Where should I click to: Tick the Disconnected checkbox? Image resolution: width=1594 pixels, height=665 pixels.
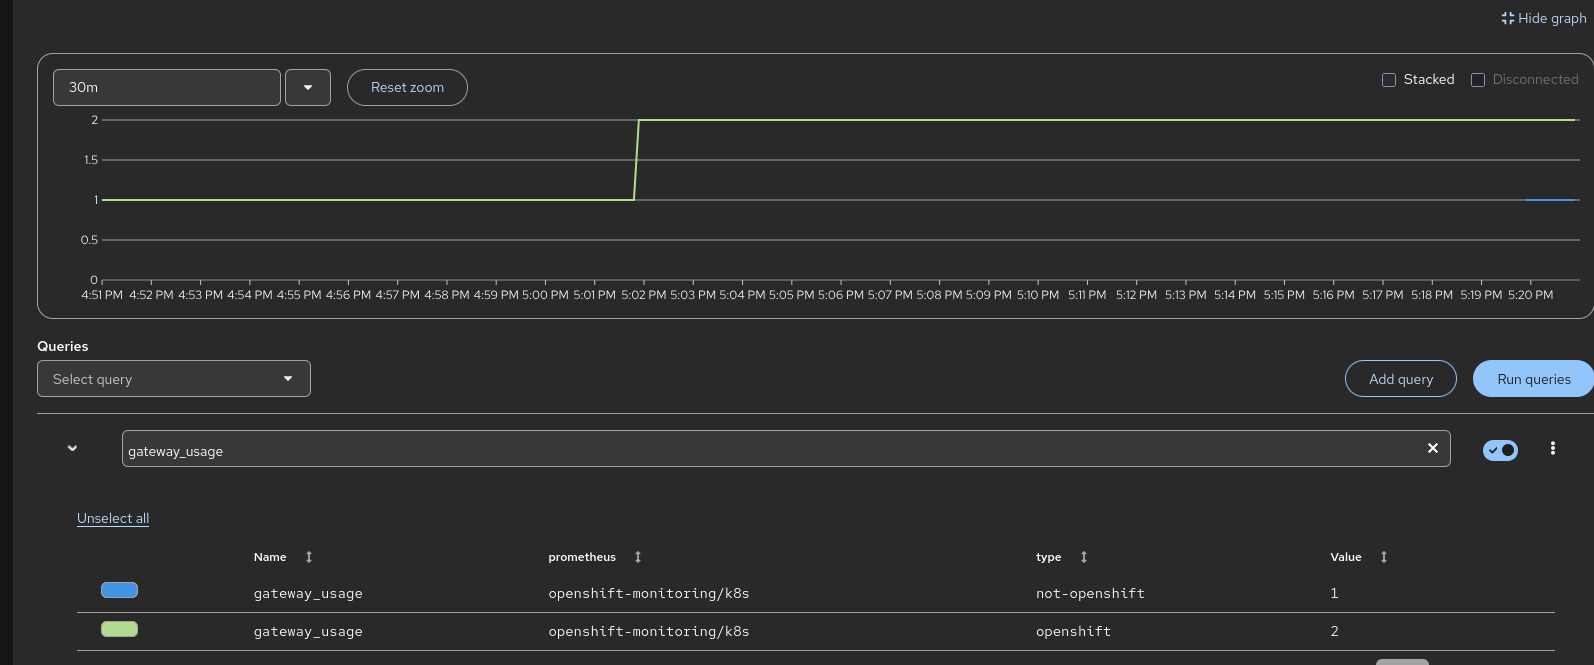coord(1478,80)
